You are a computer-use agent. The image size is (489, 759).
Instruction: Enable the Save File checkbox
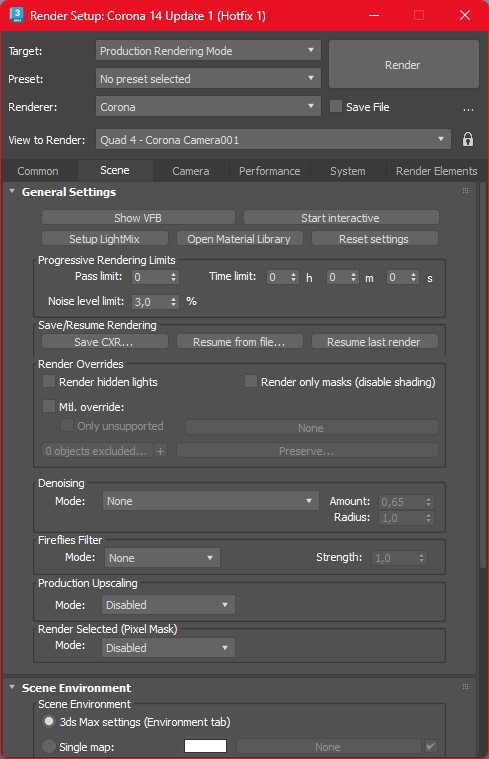pos(336,106)
